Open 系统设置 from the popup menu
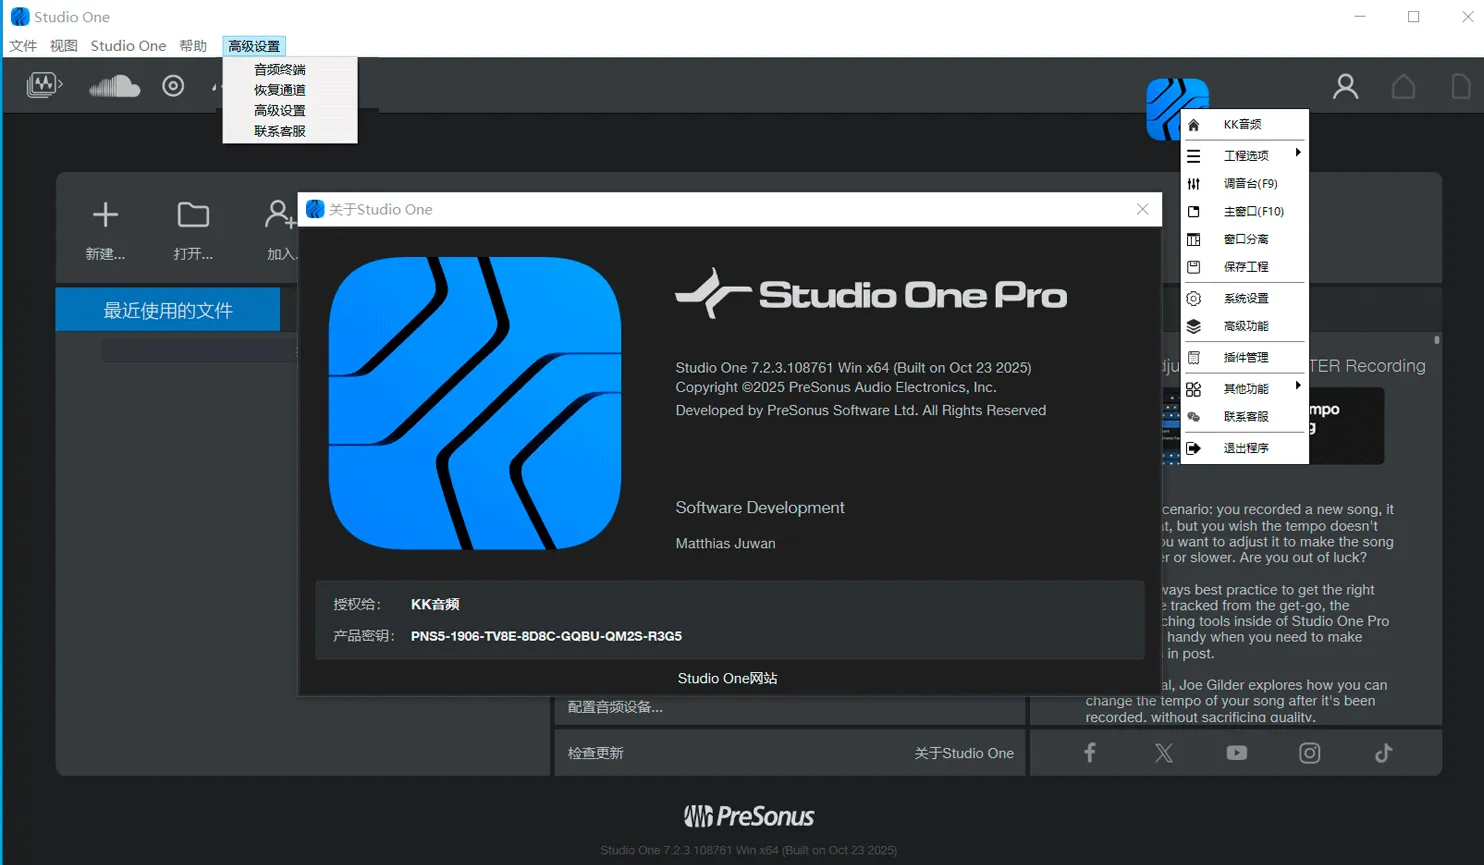Viewport: 1484px width, 865px height. pyautogui.click(x=1245, y=298)
